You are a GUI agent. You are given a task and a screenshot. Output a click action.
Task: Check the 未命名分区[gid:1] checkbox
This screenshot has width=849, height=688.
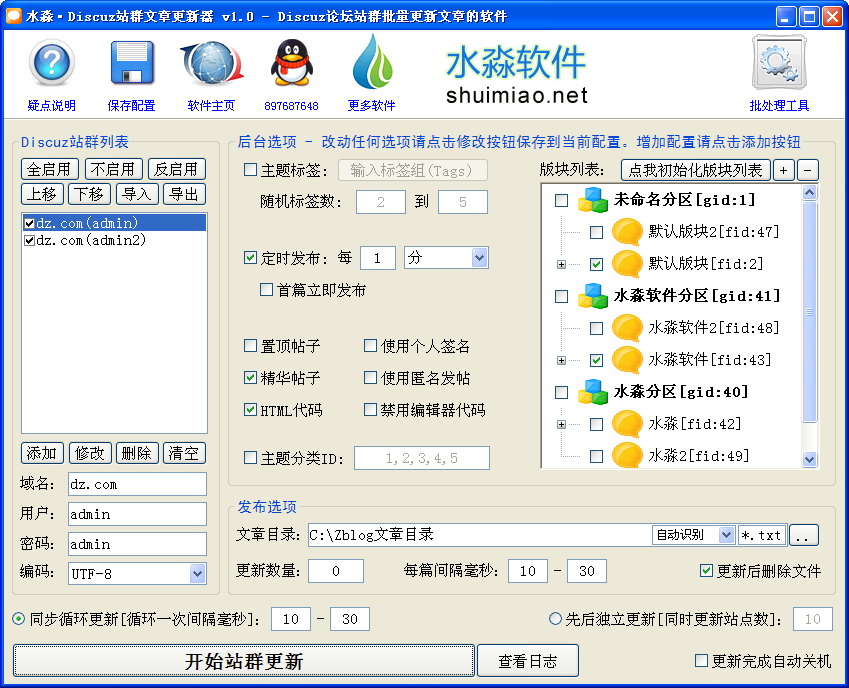(561, 201)
